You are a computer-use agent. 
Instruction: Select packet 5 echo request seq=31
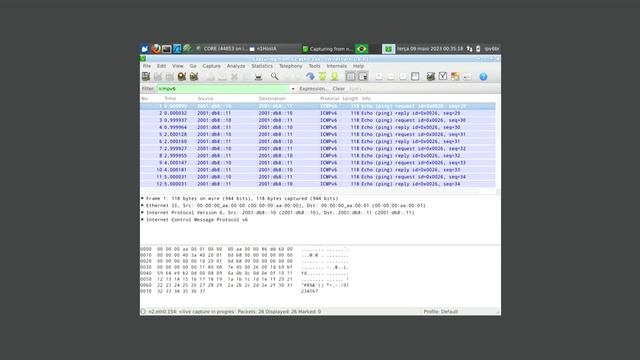pyautogui.click(x=318, y=134)
